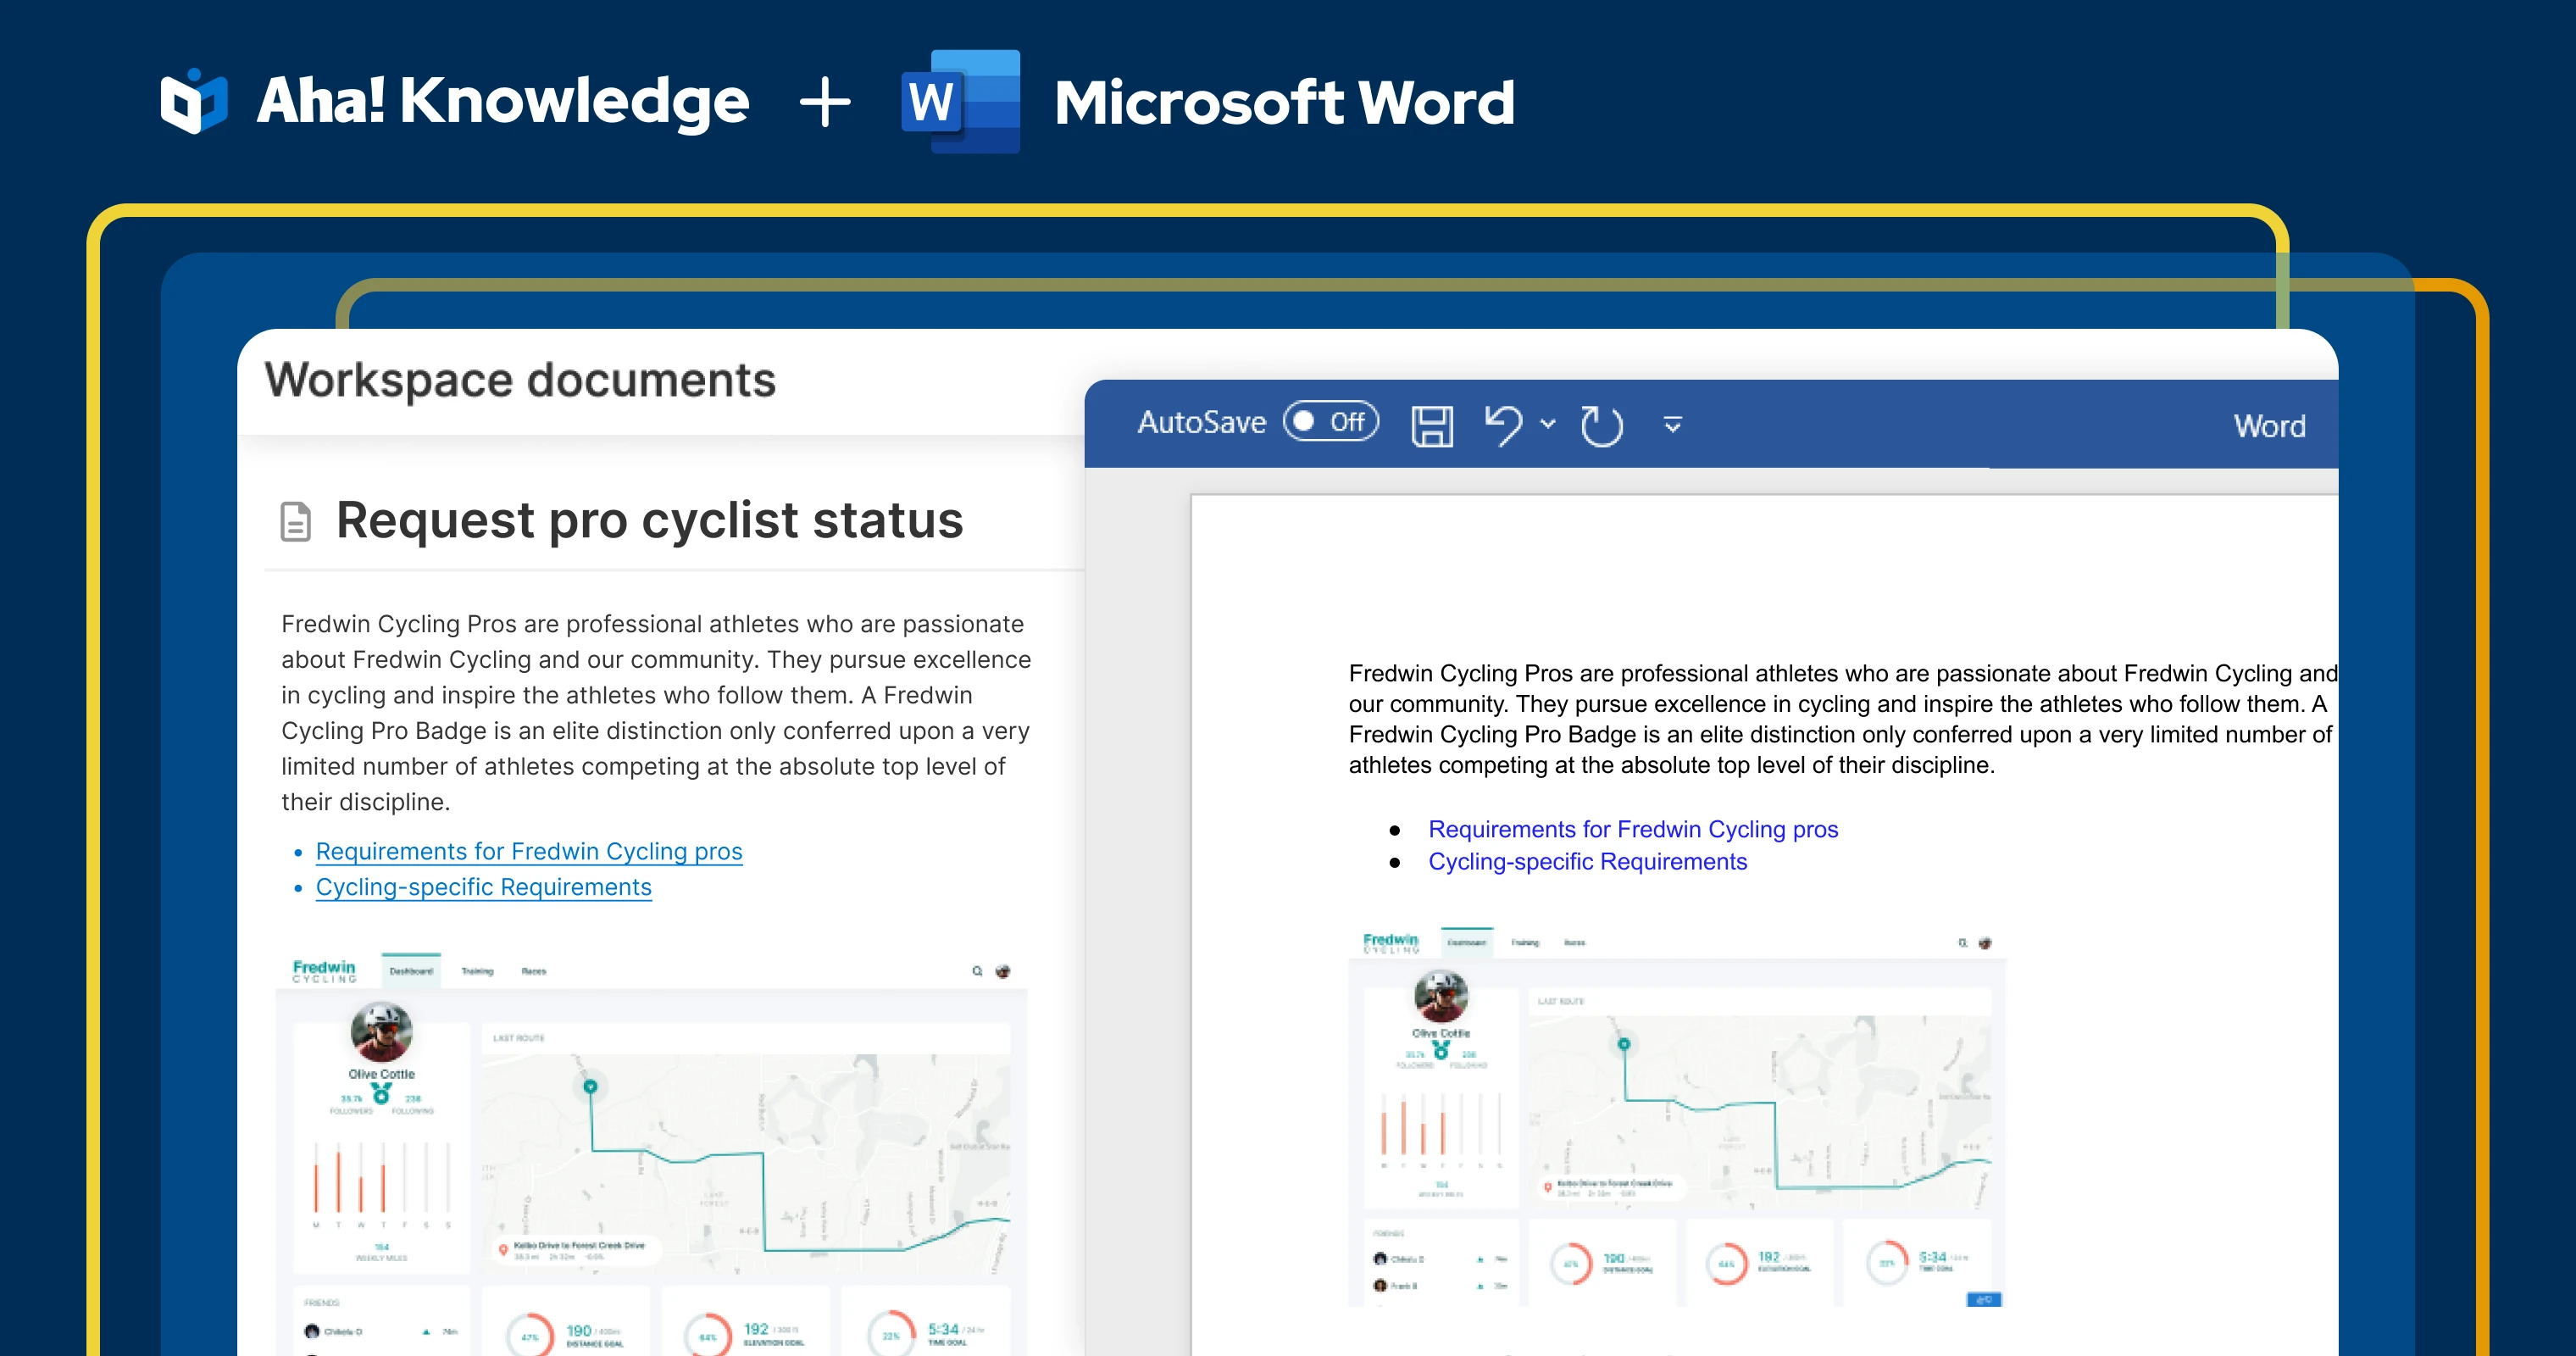Image resolution: width=2576 pixels, height=1356 pixels.
Task: Click search magnifier in Aha! document's dashboard image
Action: tap(977, 971)
